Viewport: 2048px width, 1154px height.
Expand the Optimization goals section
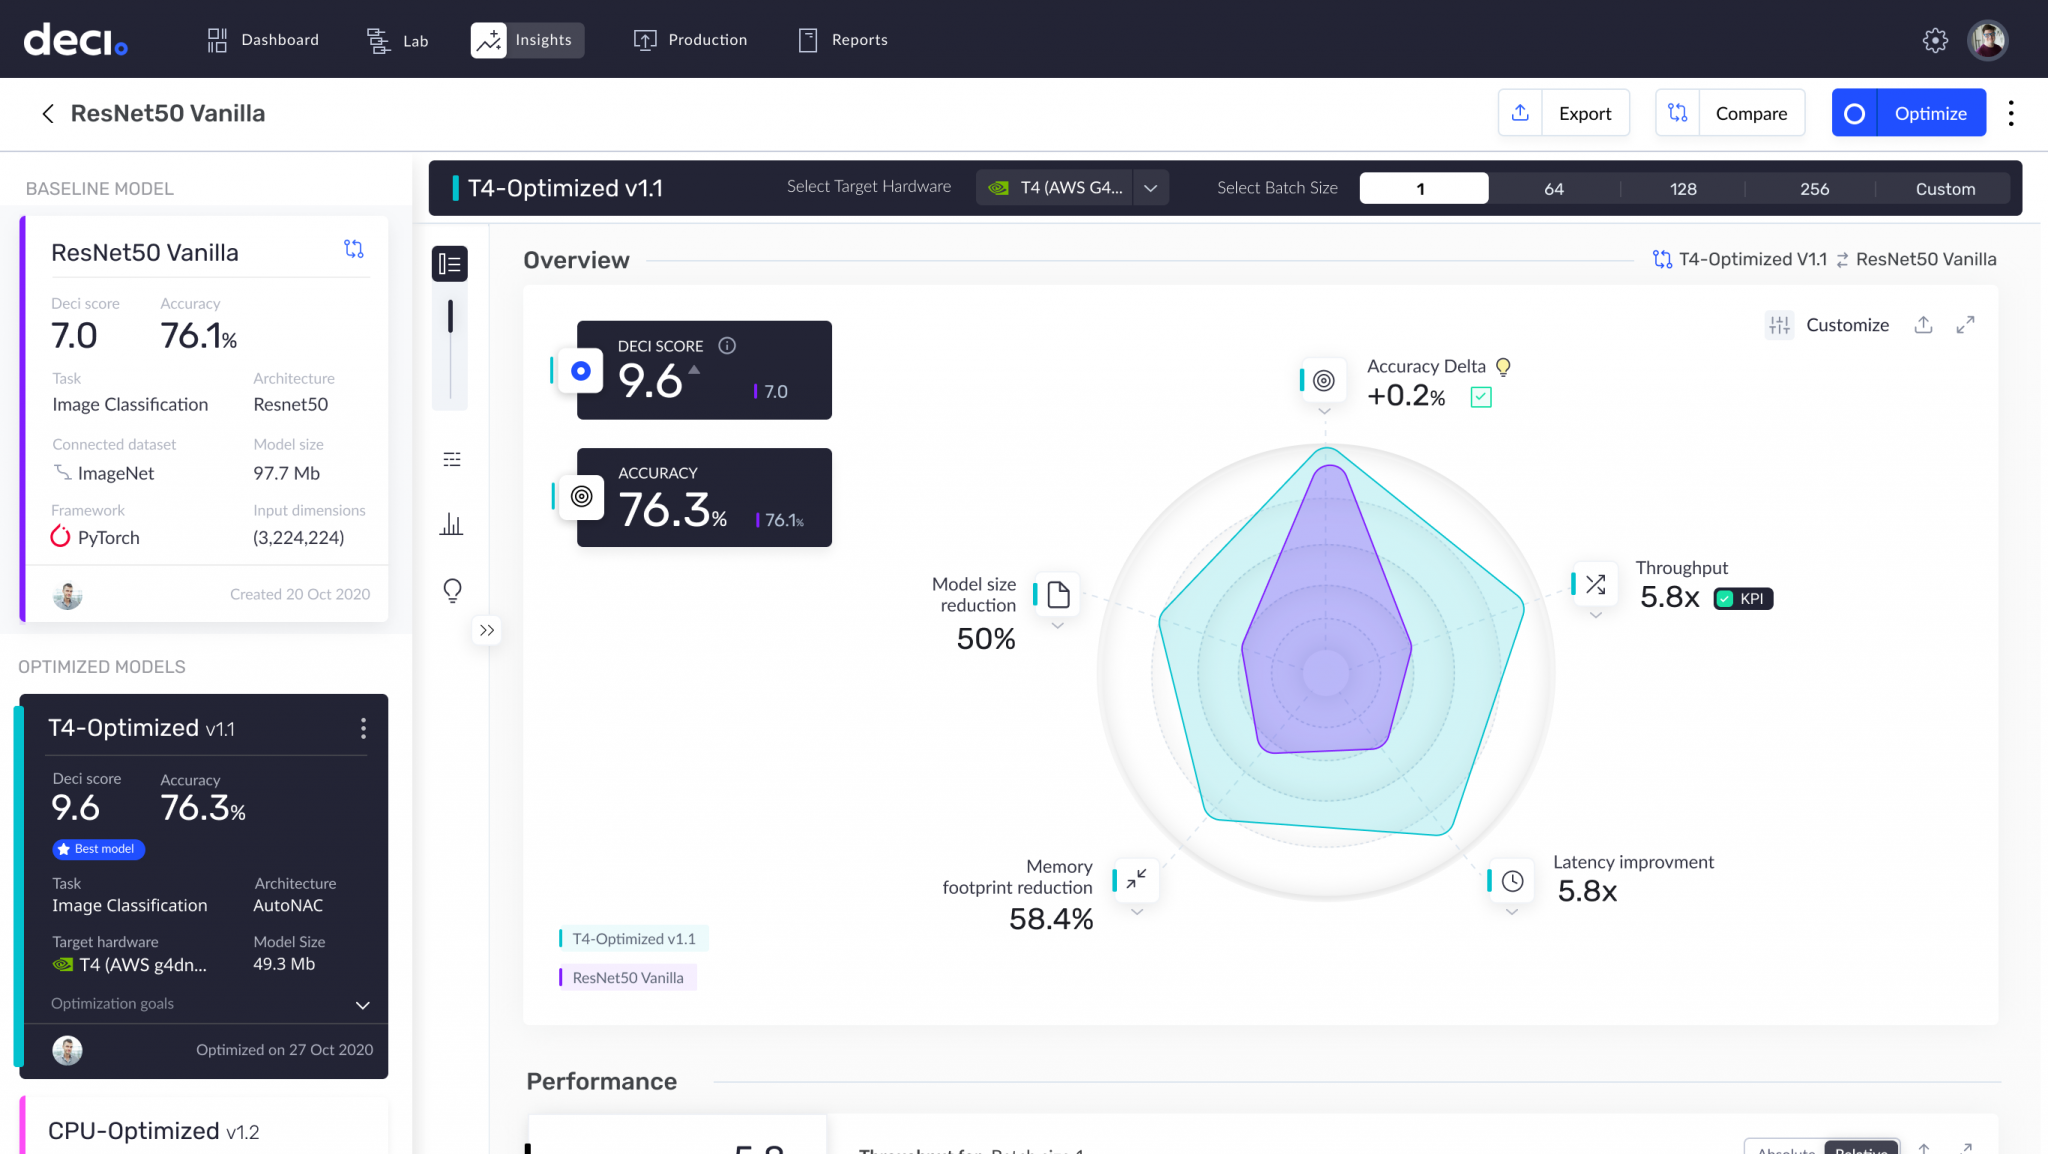[362, 1005]
